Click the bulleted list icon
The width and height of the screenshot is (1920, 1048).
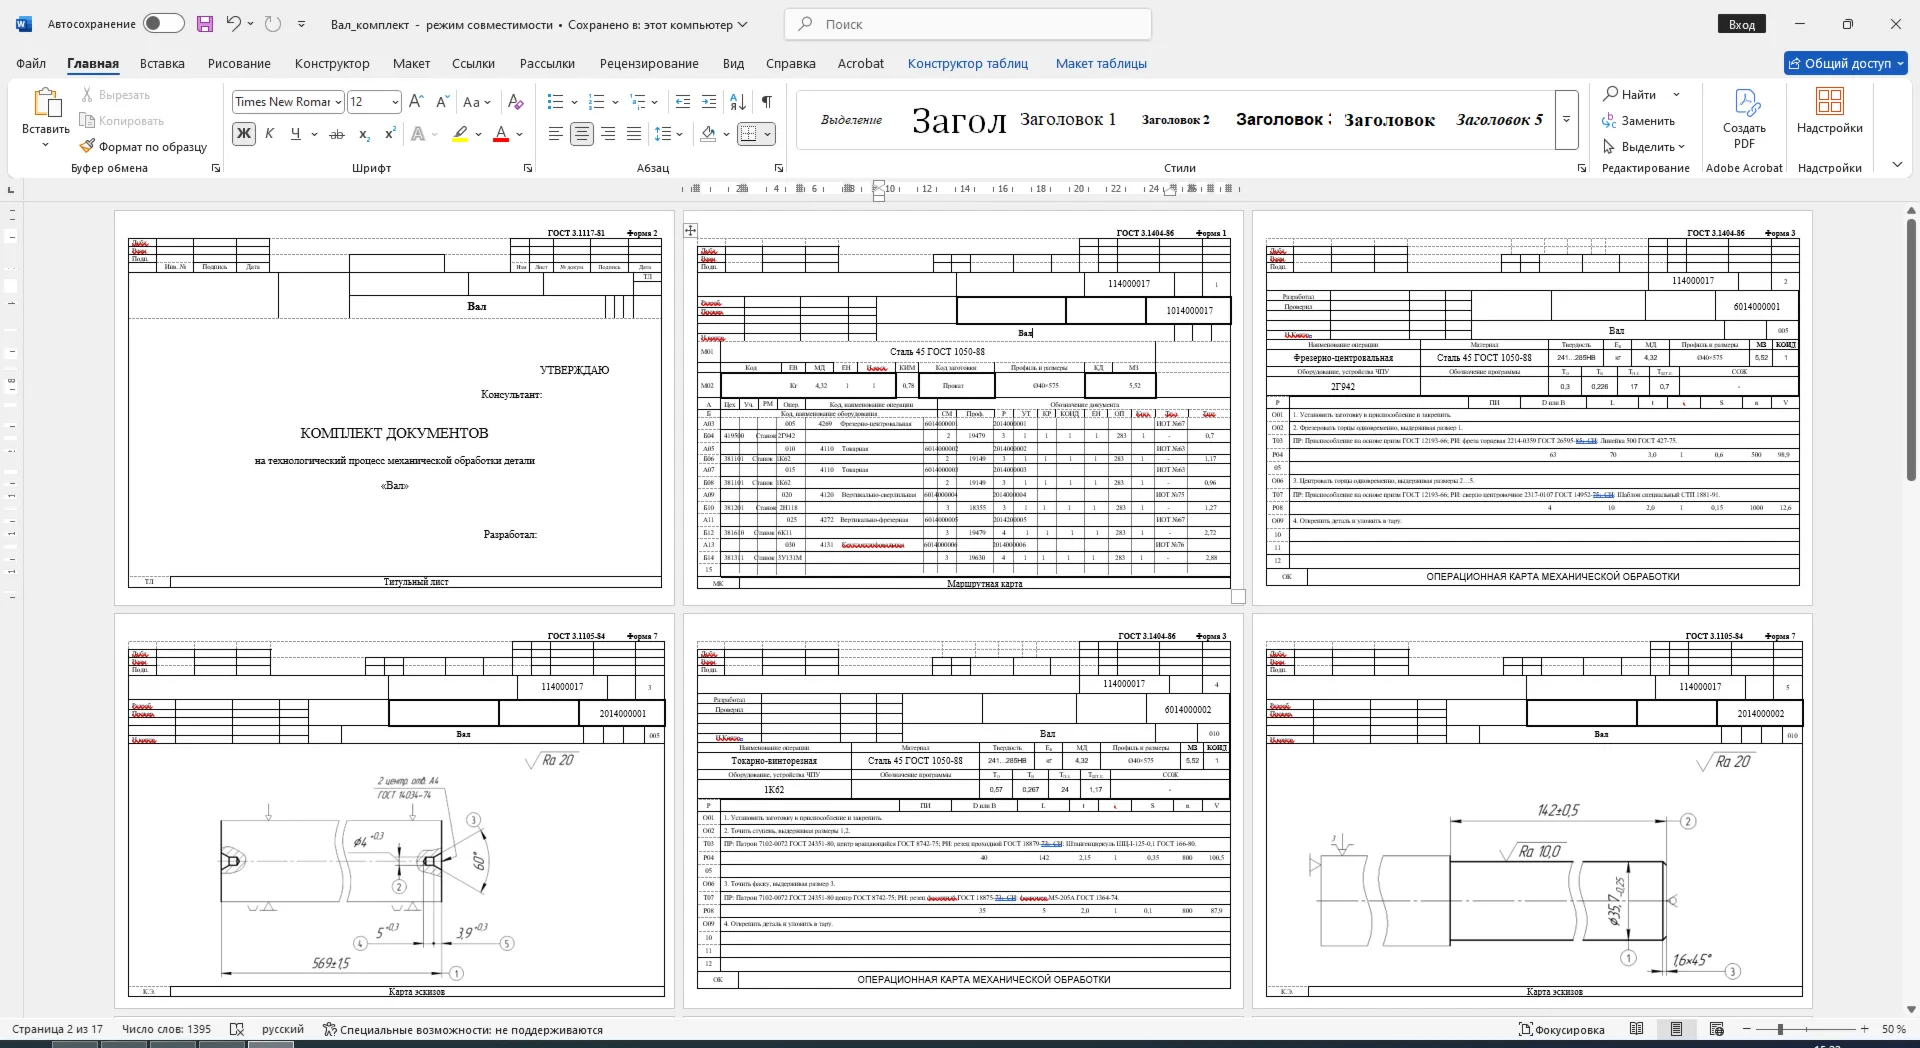pos(556,102)
